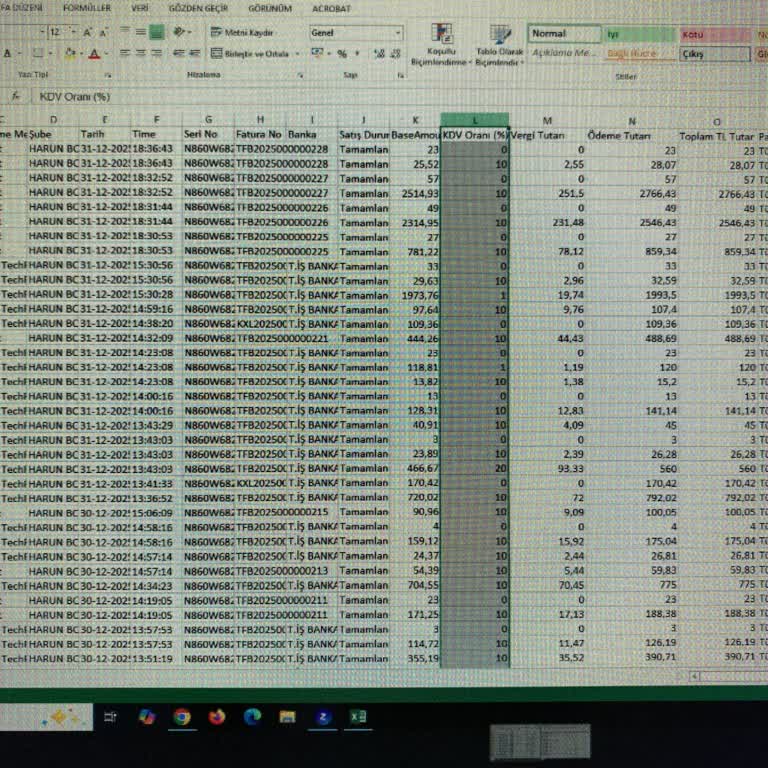This screenshot has height=768, width=768.
Task: Select column M header
Action: tap(547, 120)
